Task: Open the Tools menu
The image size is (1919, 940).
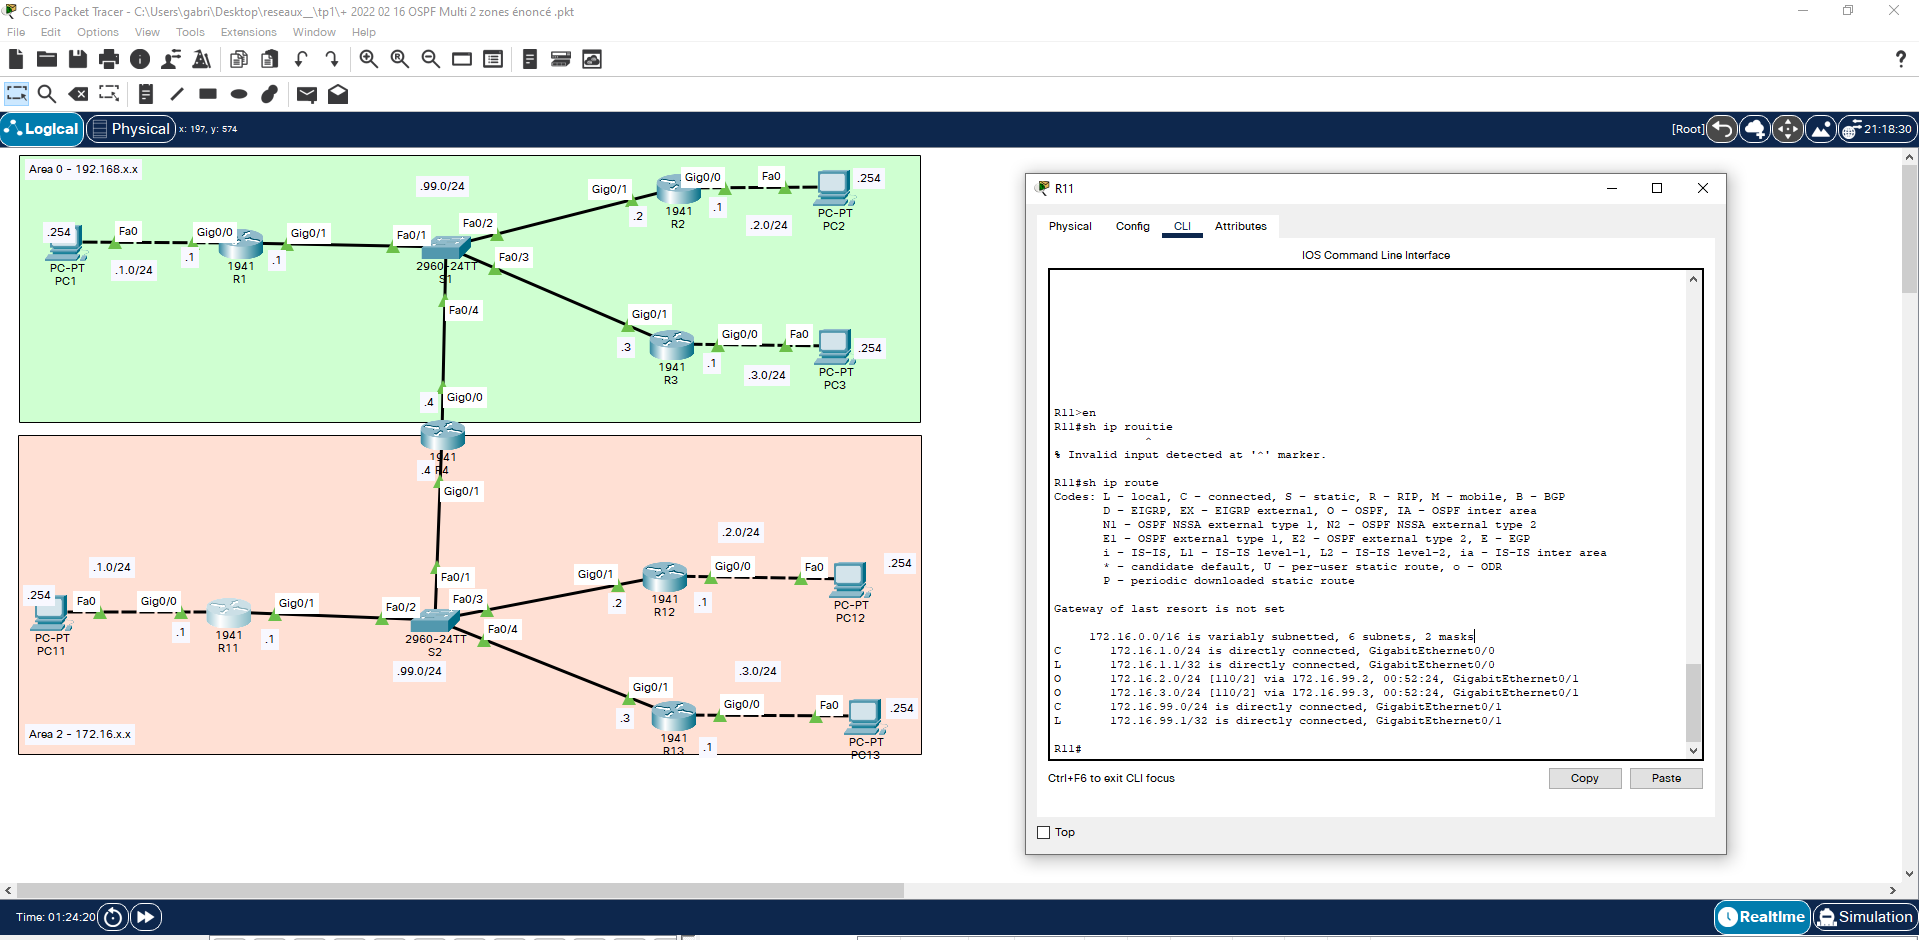Action: tap(190, 32)
